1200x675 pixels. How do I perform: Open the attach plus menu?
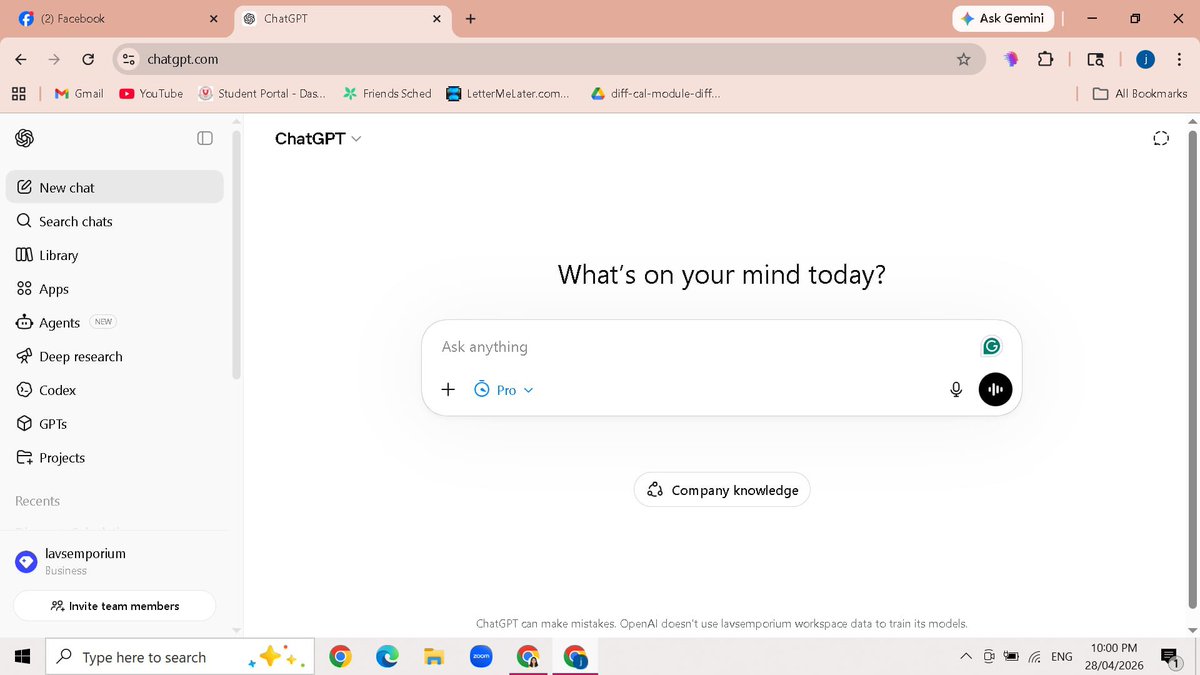448,390
